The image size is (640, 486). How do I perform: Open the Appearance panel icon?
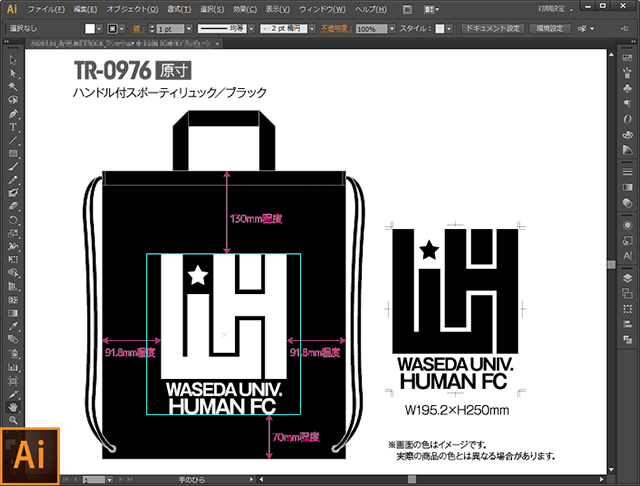[x=627, y=225]
